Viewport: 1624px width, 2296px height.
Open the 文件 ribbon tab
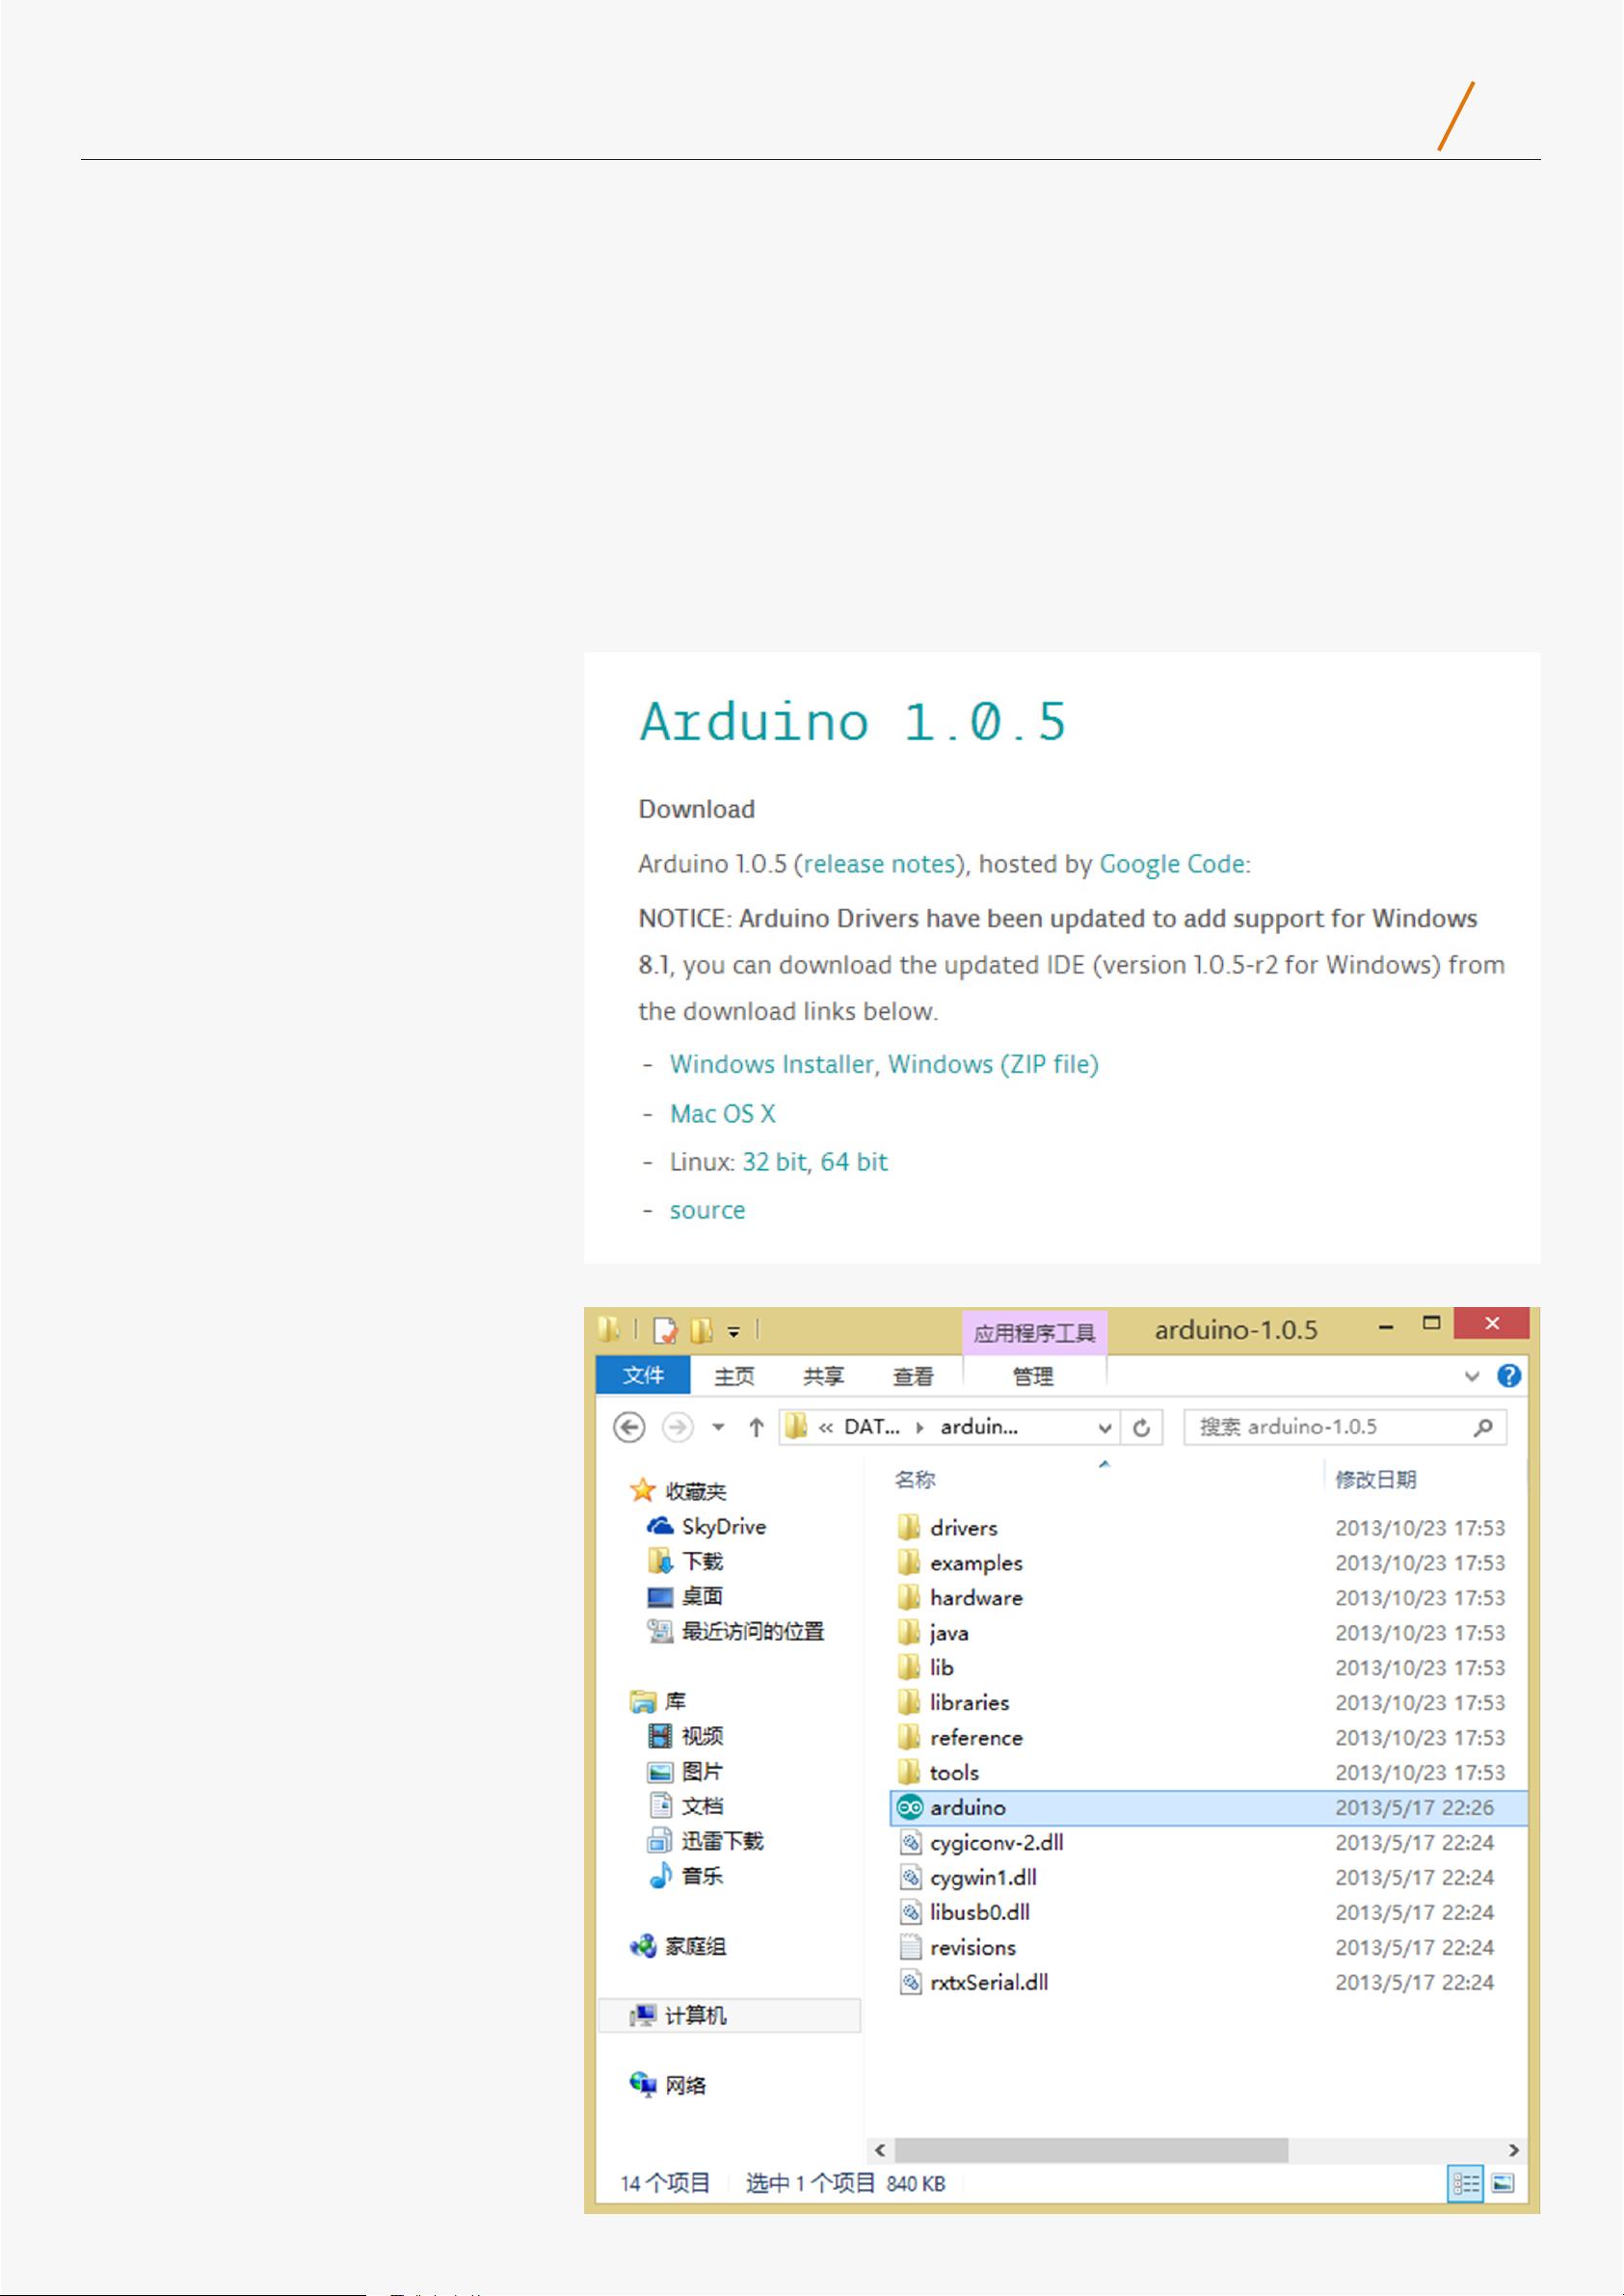coord(643,1375)
